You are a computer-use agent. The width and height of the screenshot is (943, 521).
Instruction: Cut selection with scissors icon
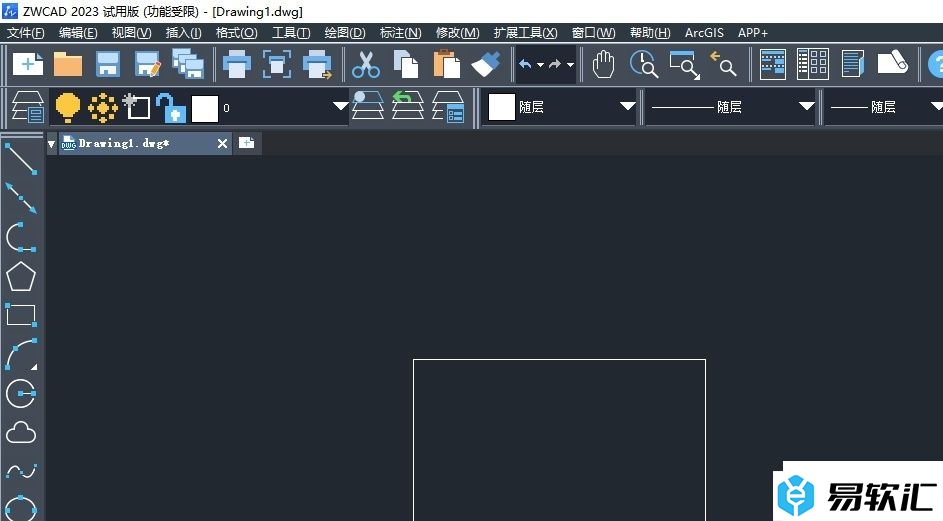click(x=366, y=64)
